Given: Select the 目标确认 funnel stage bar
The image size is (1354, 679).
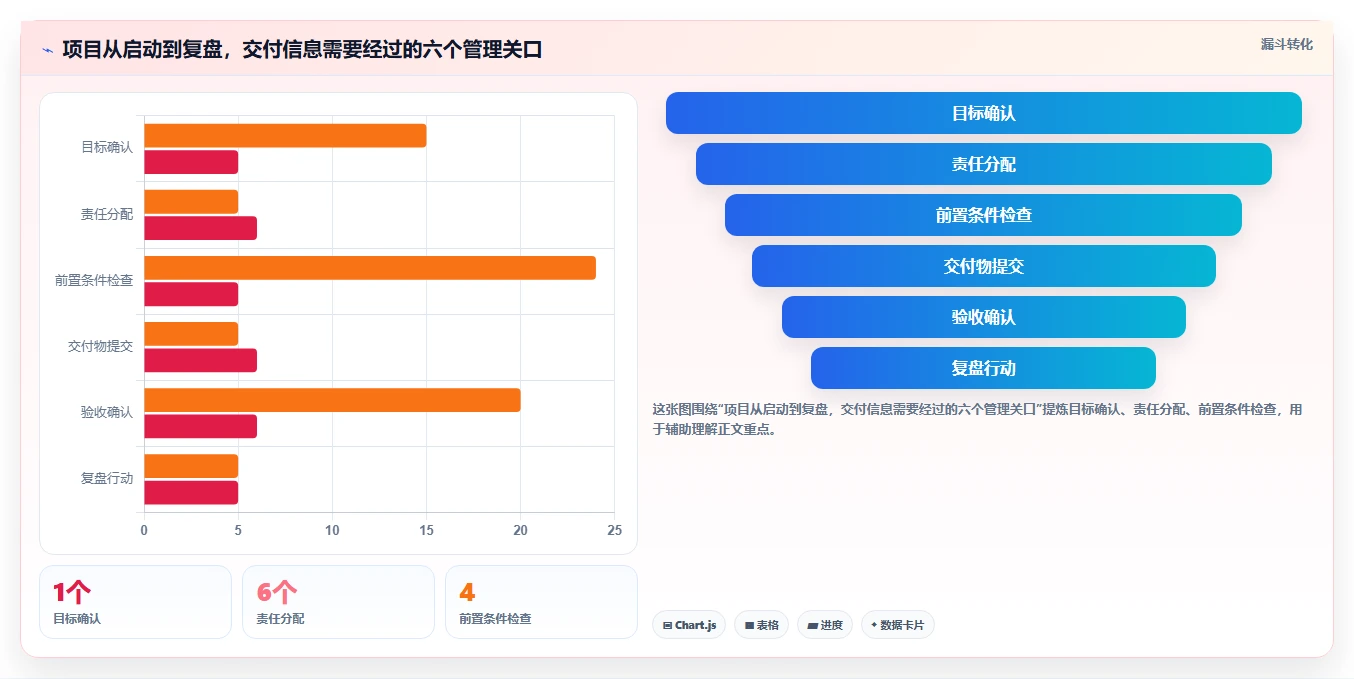Looking at the screenshot, I should coord(984,113).
